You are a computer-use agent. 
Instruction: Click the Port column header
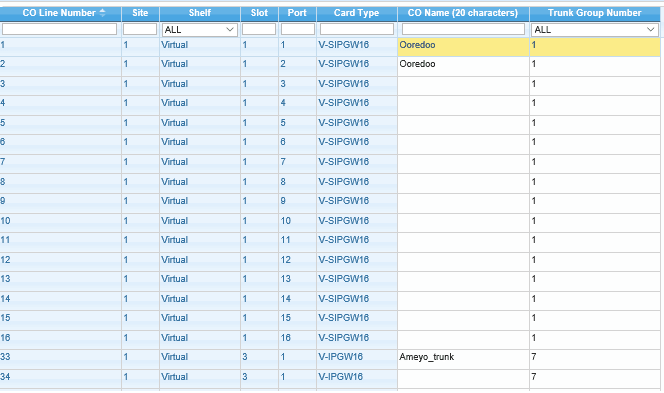297,13
